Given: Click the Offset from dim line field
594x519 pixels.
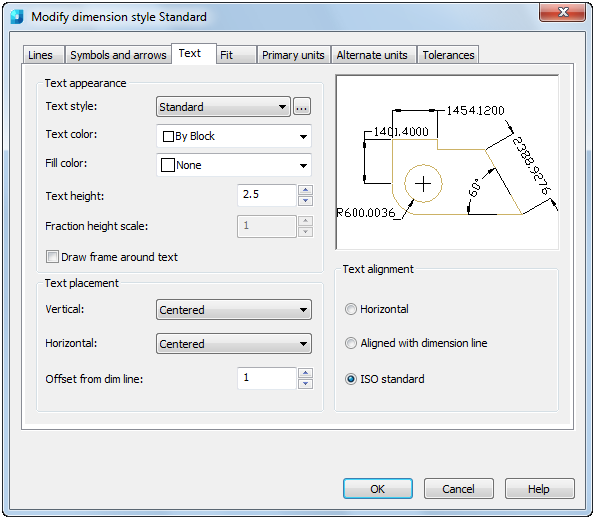Looking at the screenshot, I should coord(267,378).
